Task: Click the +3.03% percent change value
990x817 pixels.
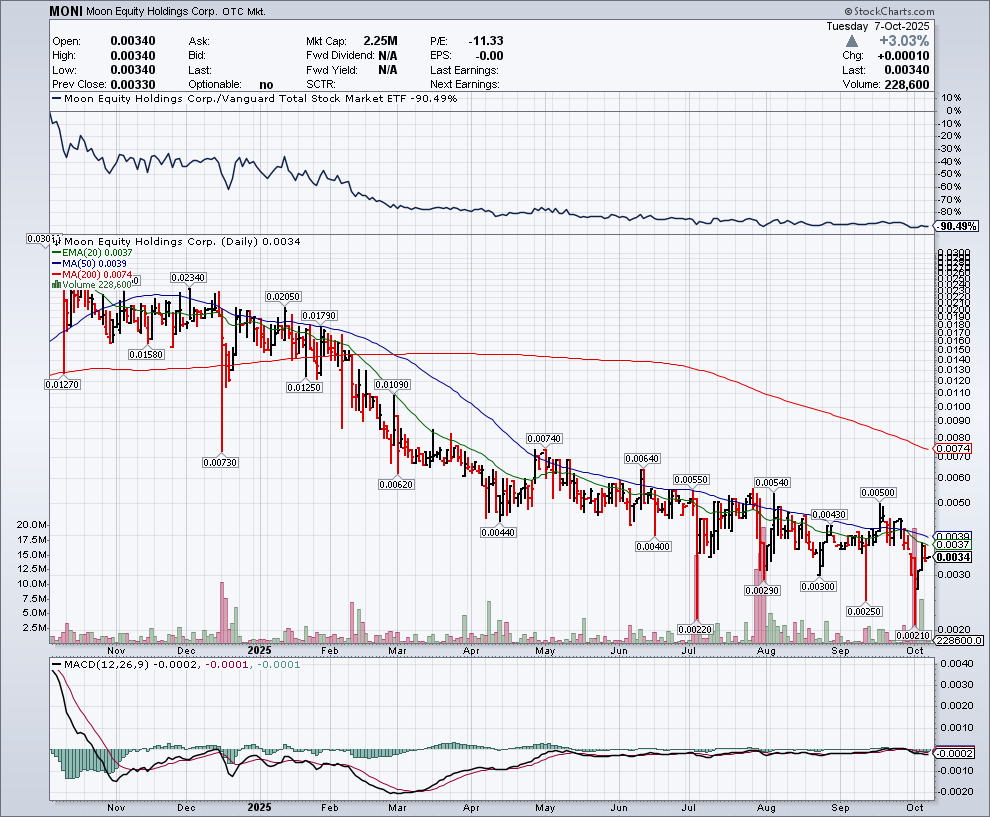Action: click(x=904, y=41)
